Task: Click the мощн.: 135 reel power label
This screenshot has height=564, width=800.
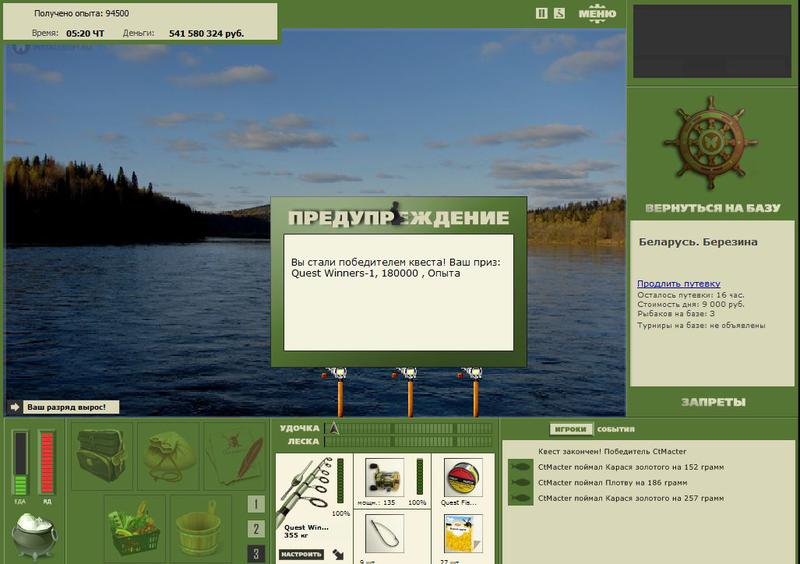Action: point(376,503)
